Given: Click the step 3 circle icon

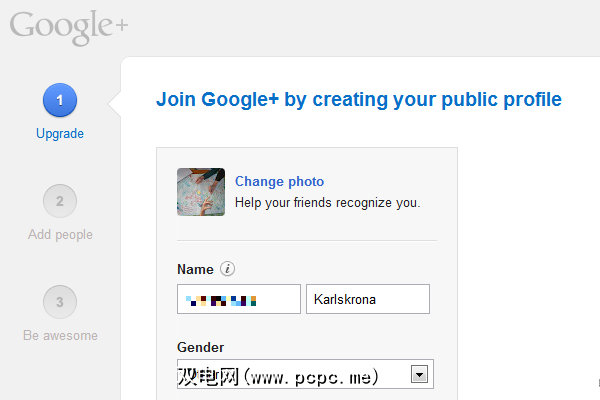Looking at the screenshot, I should (x=60, y=302).
